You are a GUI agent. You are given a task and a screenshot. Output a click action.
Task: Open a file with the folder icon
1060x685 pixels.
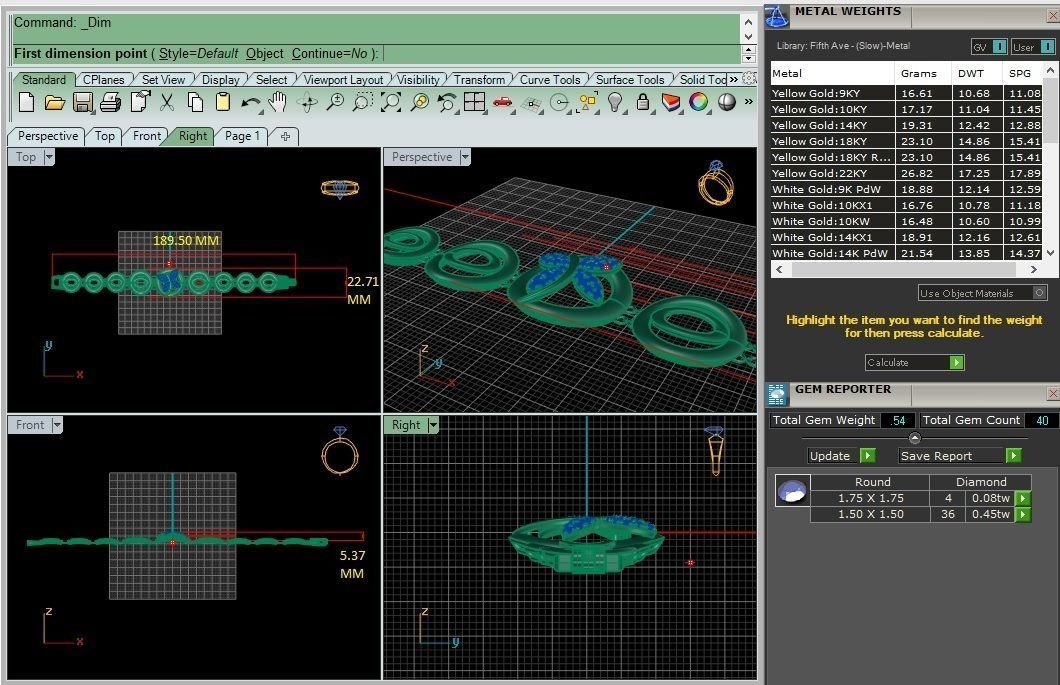pos(54,102)
